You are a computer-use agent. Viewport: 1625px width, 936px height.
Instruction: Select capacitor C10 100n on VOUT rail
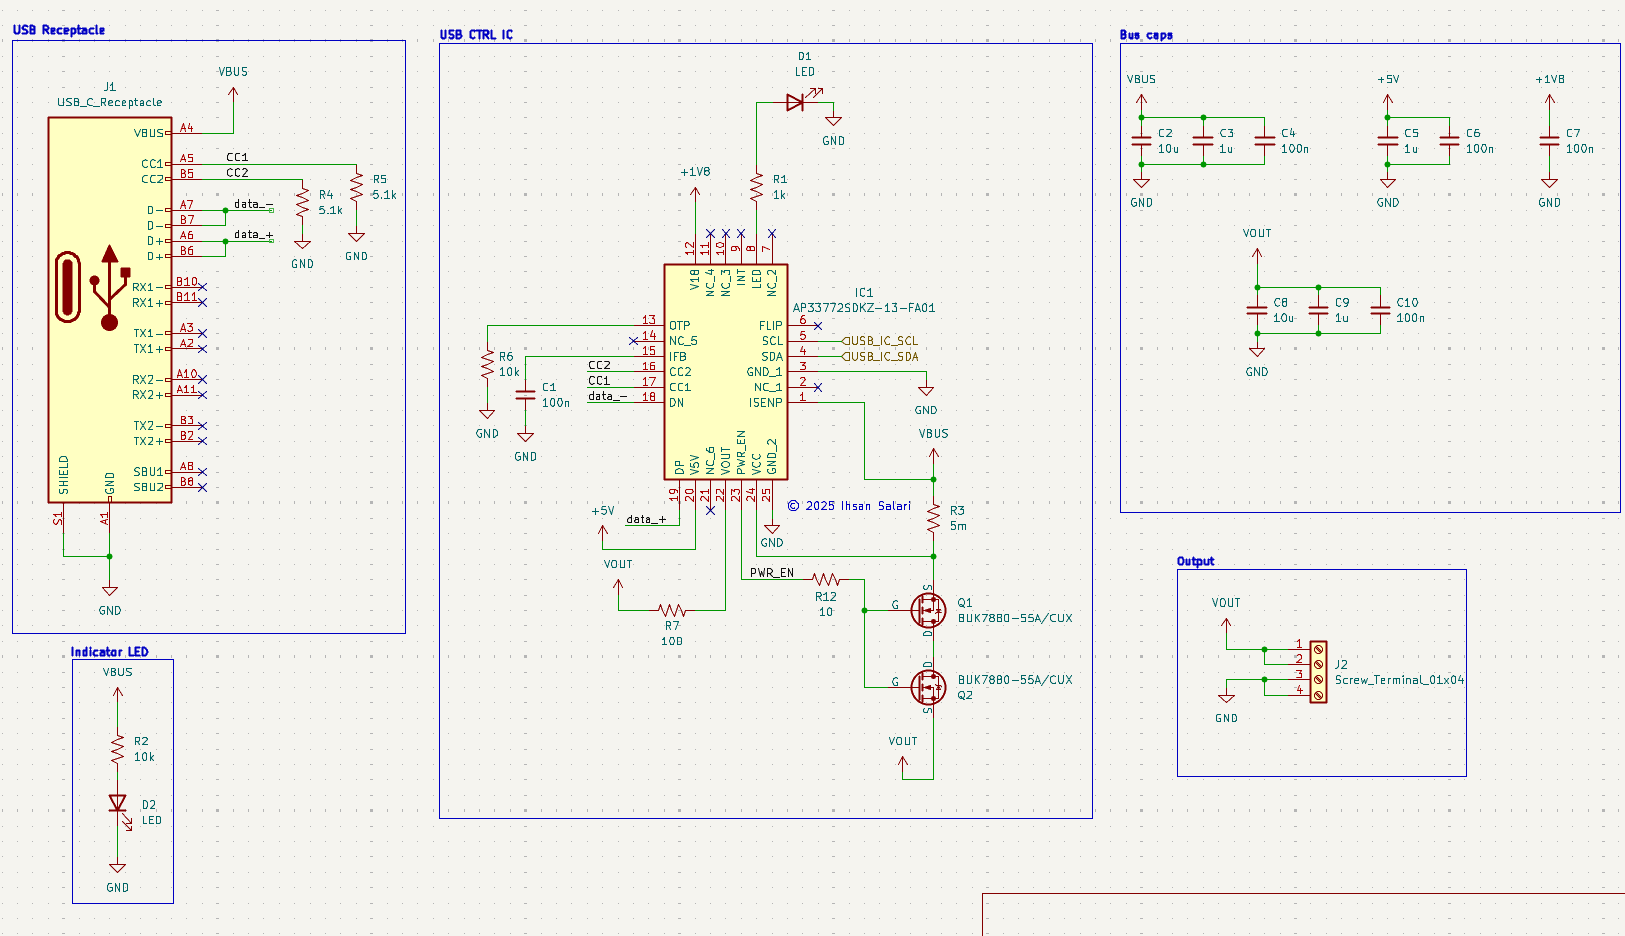coord(1380,310)
